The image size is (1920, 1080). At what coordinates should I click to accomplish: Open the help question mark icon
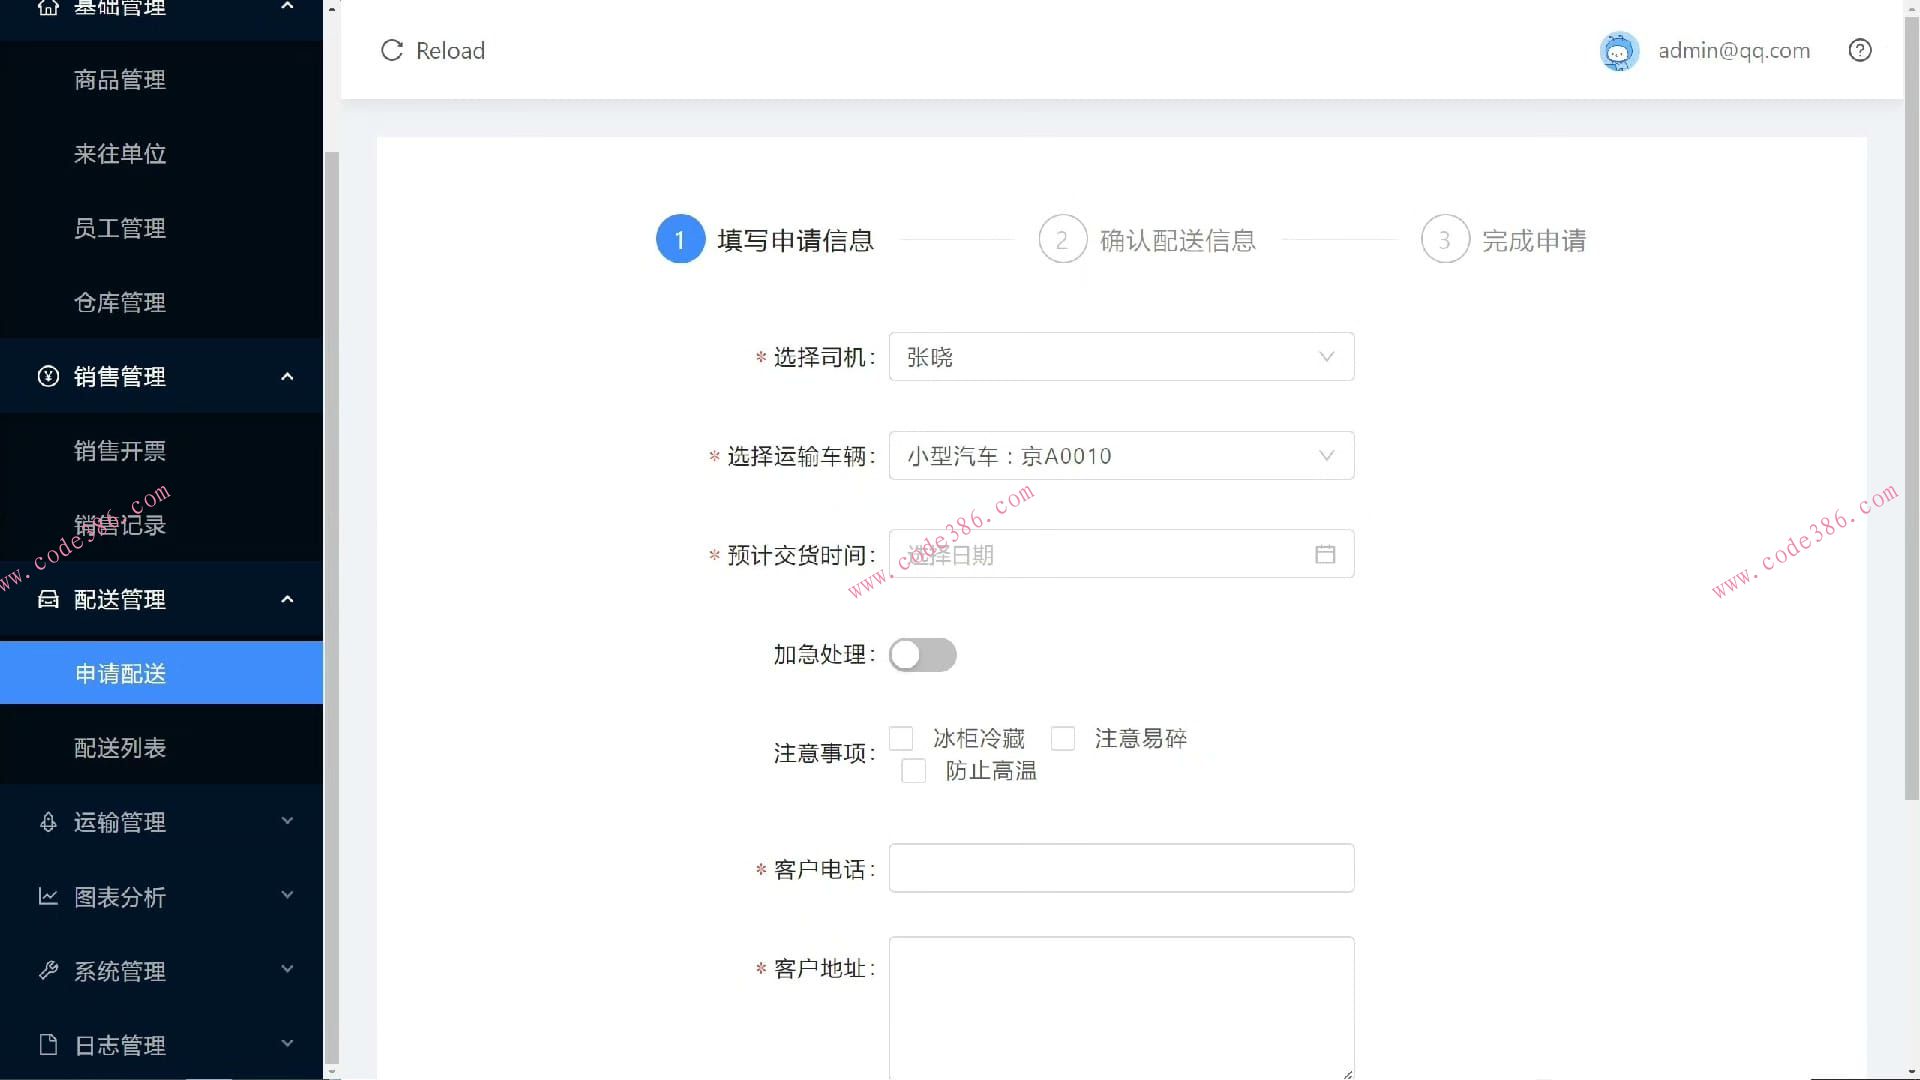click(1859, 50)
